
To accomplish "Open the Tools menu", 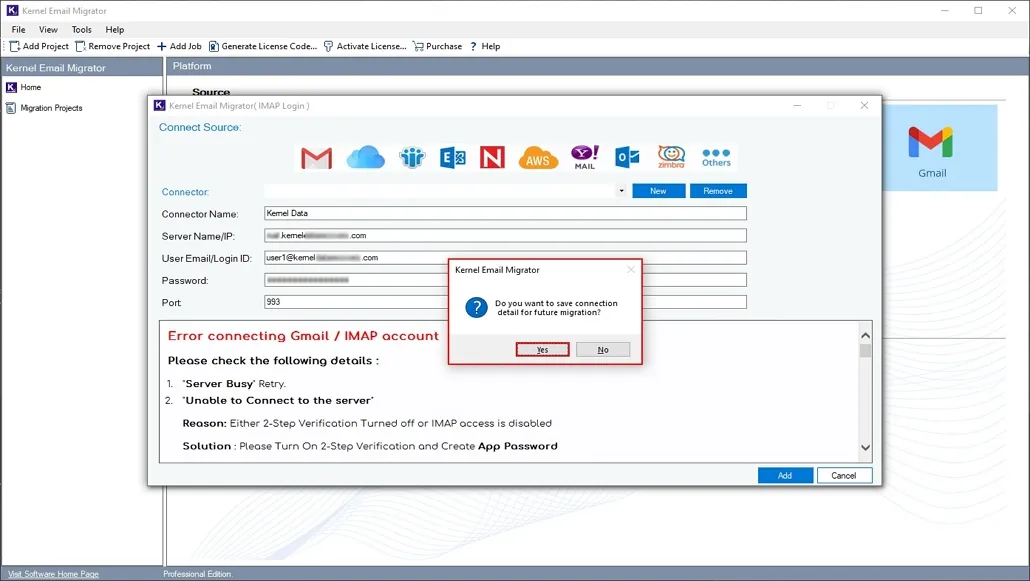I will click(81, 29).
